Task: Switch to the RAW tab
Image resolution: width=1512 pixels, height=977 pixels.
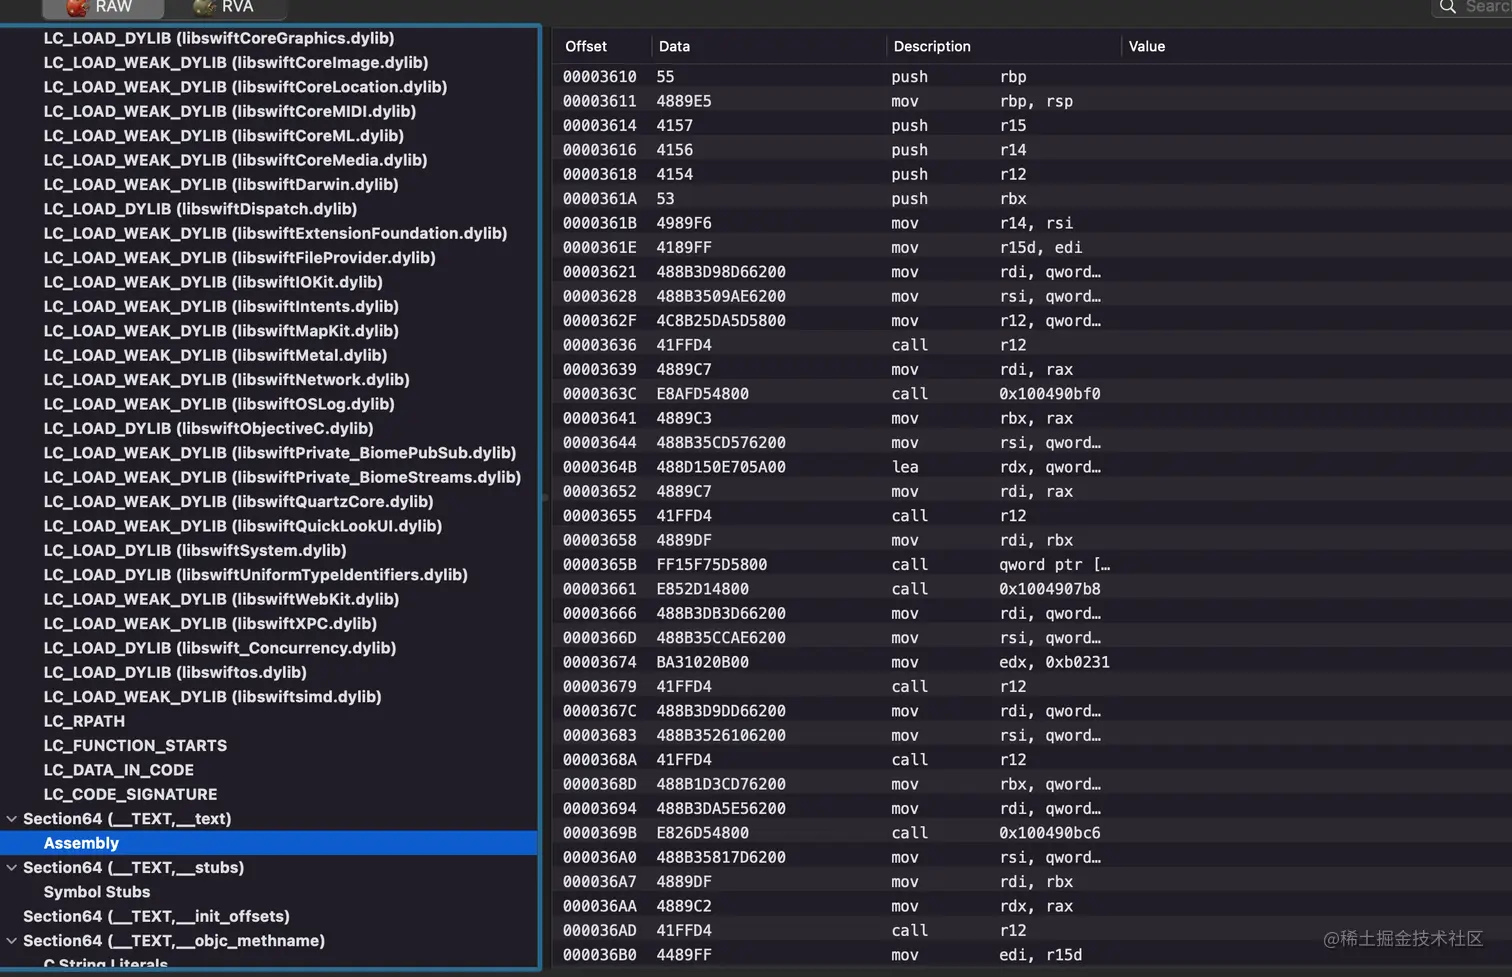Action: (x=102, y=8)
